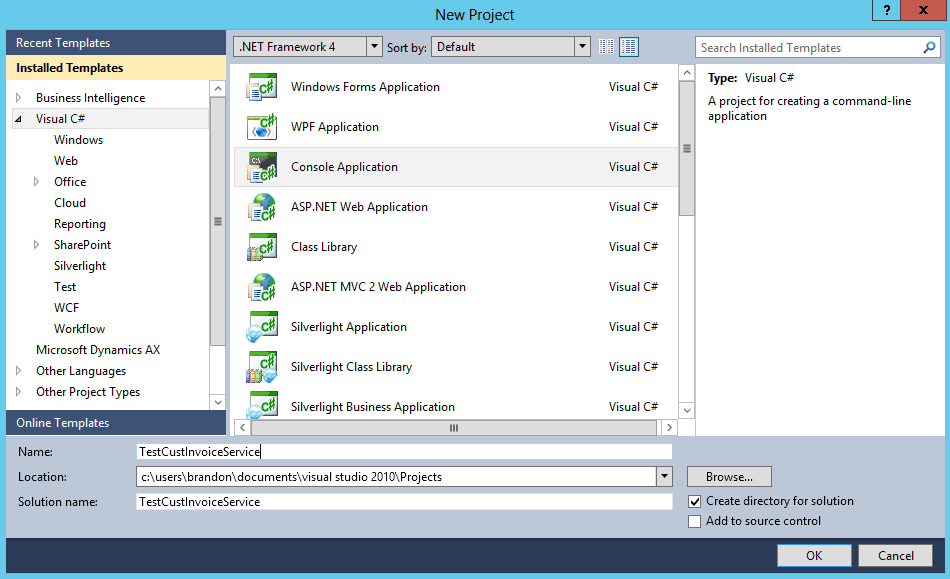Image resolution: width=950 pixels, height=579 pixels.
Task: Click the Silverlight Class Library icon
Action: point(262,366)
